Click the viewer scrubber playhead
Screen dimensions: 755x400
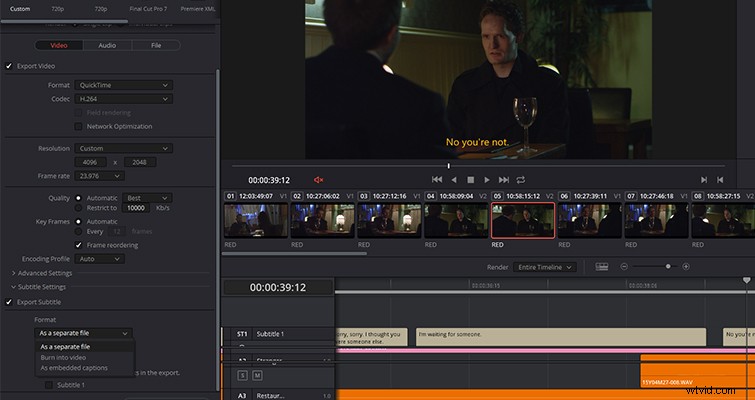tap(449, 166)
